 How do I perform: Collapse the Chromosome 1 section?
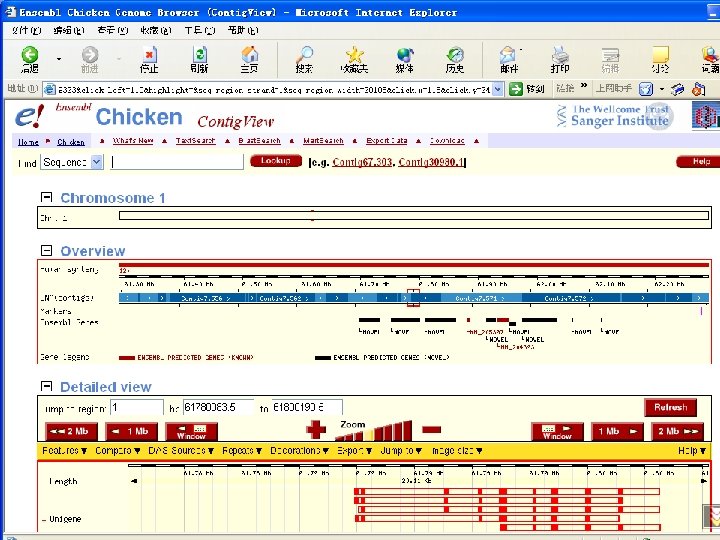coord(46,197)
